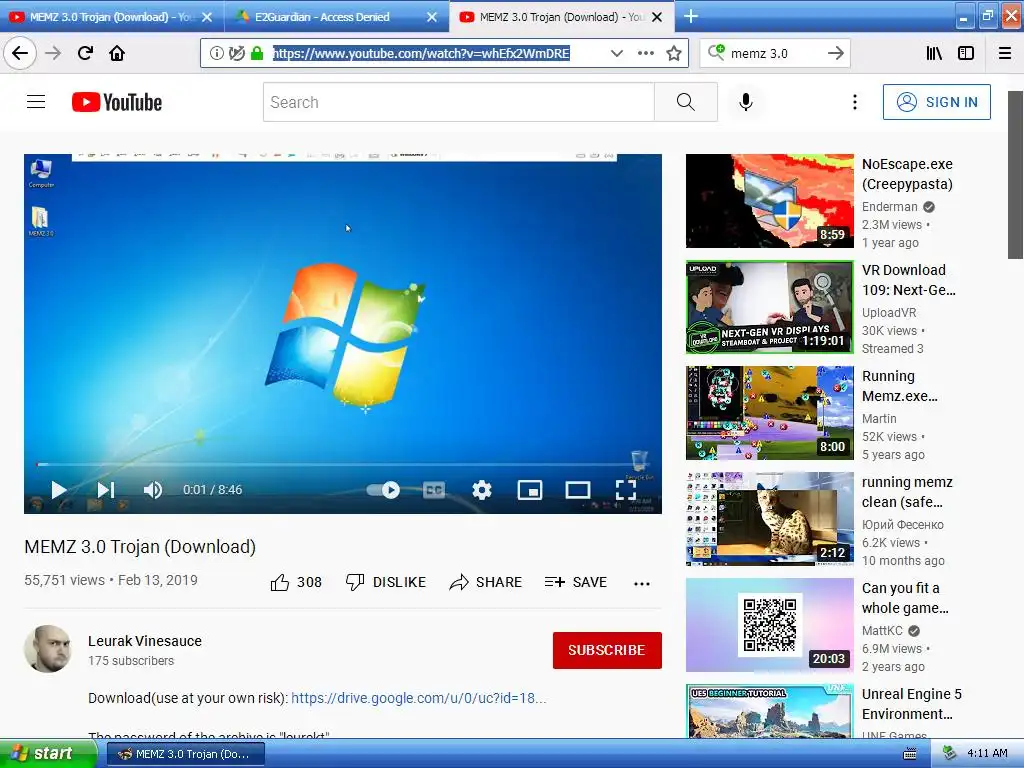Open running memz clean video title
Viewport: 1024px width, 768px height.
907,492
